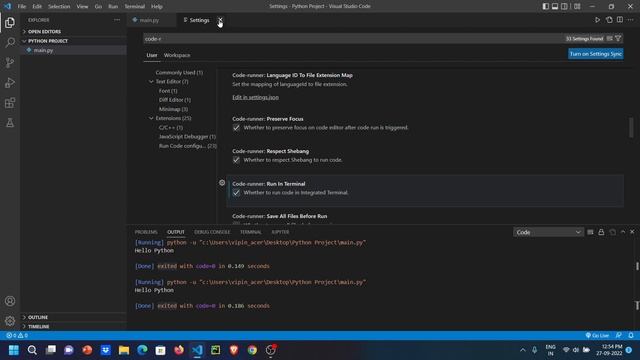640x360 pixels.
Task: Open the Extensions view
Action: pos(10,102)
